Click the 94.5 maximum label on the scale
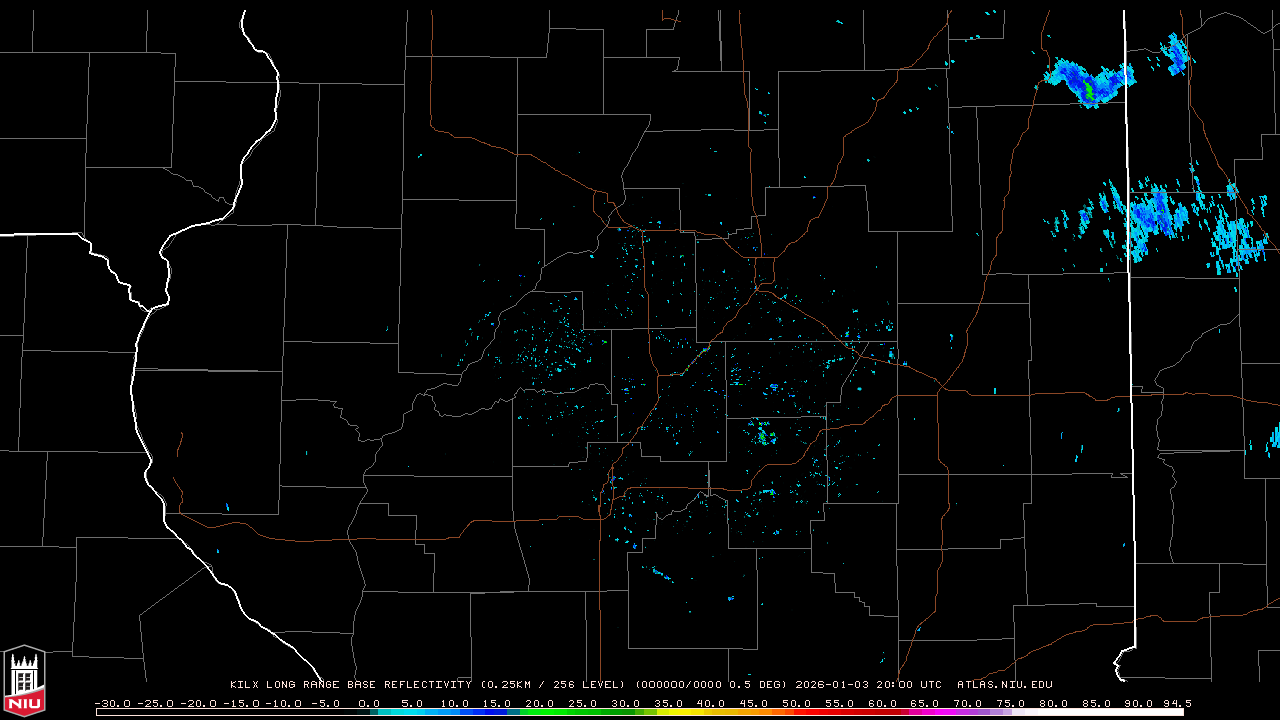Screen dimensions: 1280x720 1175,703
